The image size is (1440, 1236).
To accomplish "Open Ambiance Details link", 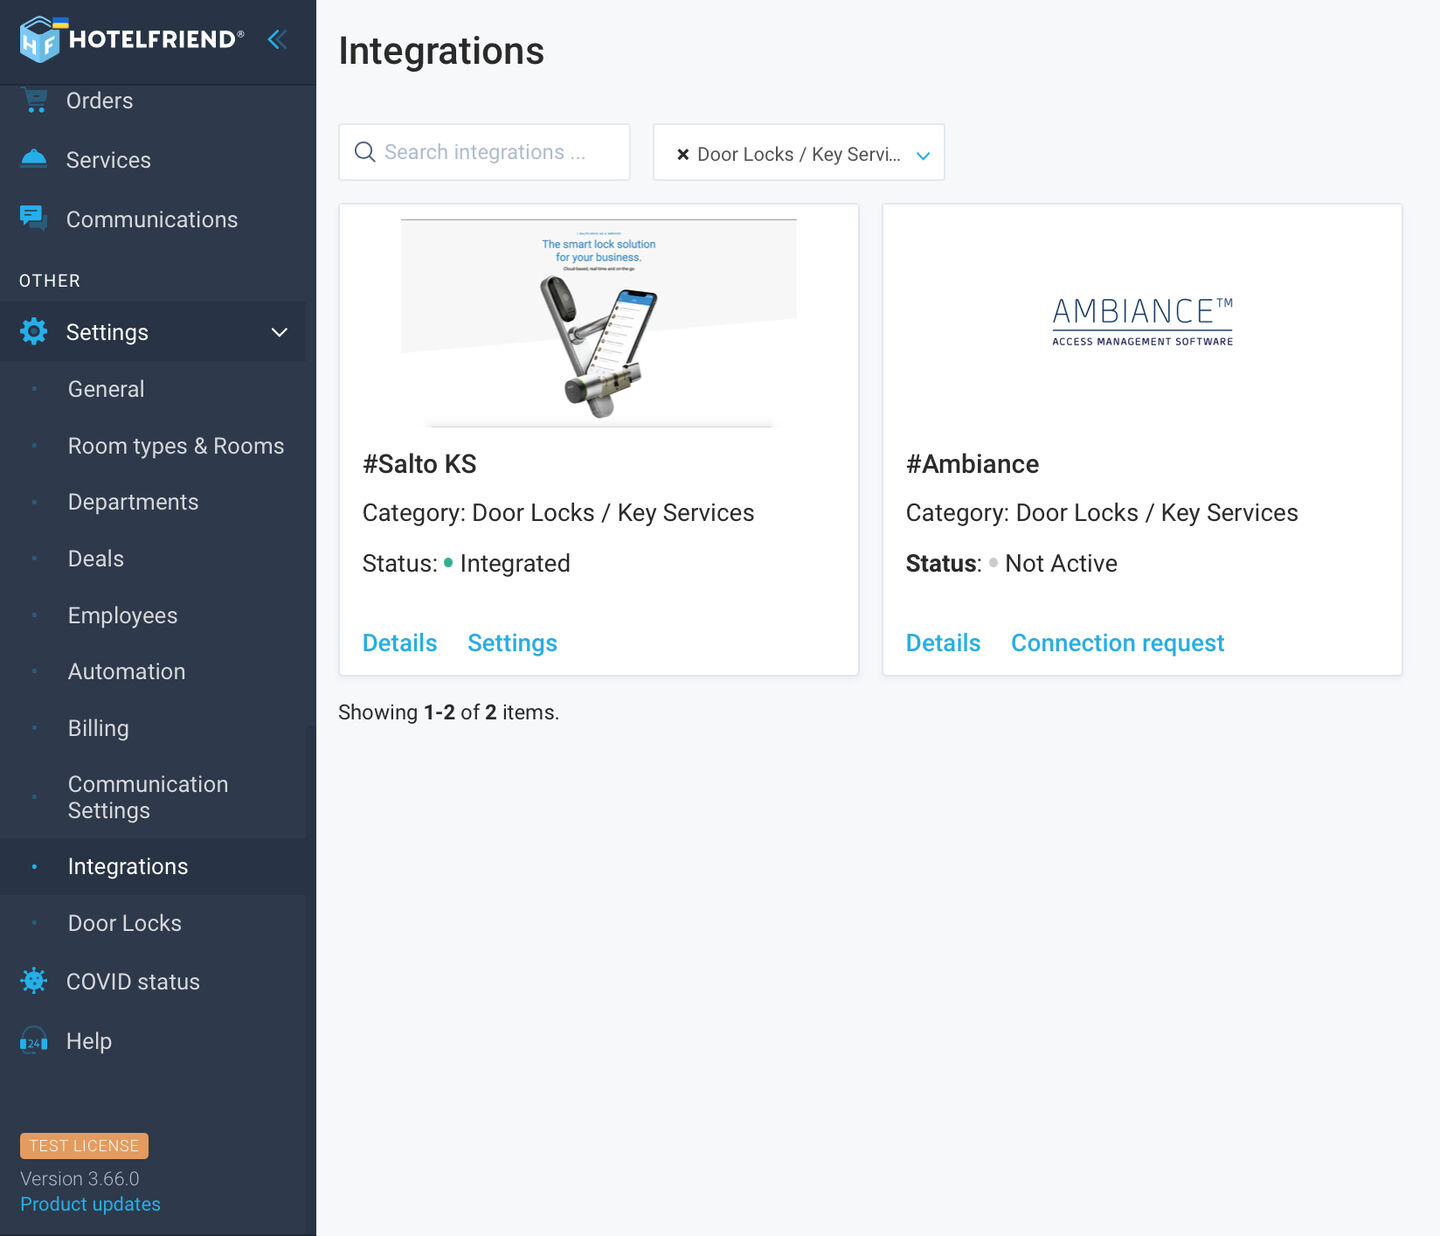I will point(943,643).
